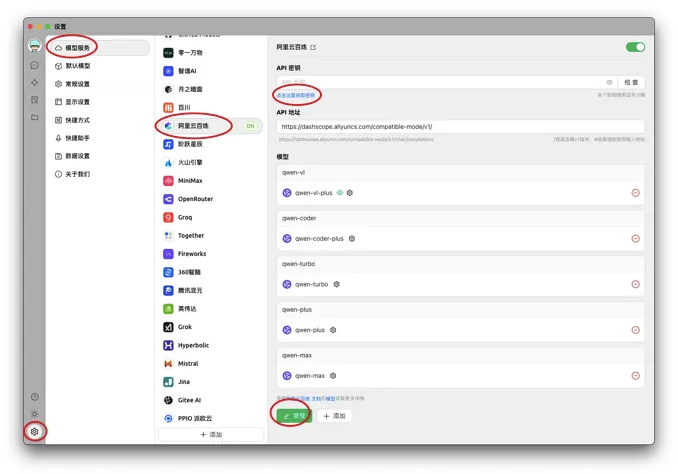Remove the qwen-vl-plus model
Screen dimensions: 678x474
tap(635, 193)
